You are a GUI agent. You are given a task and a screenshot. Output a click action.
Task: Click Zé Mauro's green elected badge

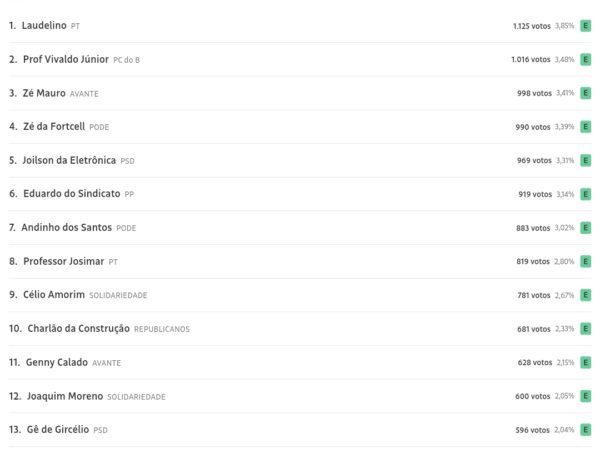click(x=585, y=93)
